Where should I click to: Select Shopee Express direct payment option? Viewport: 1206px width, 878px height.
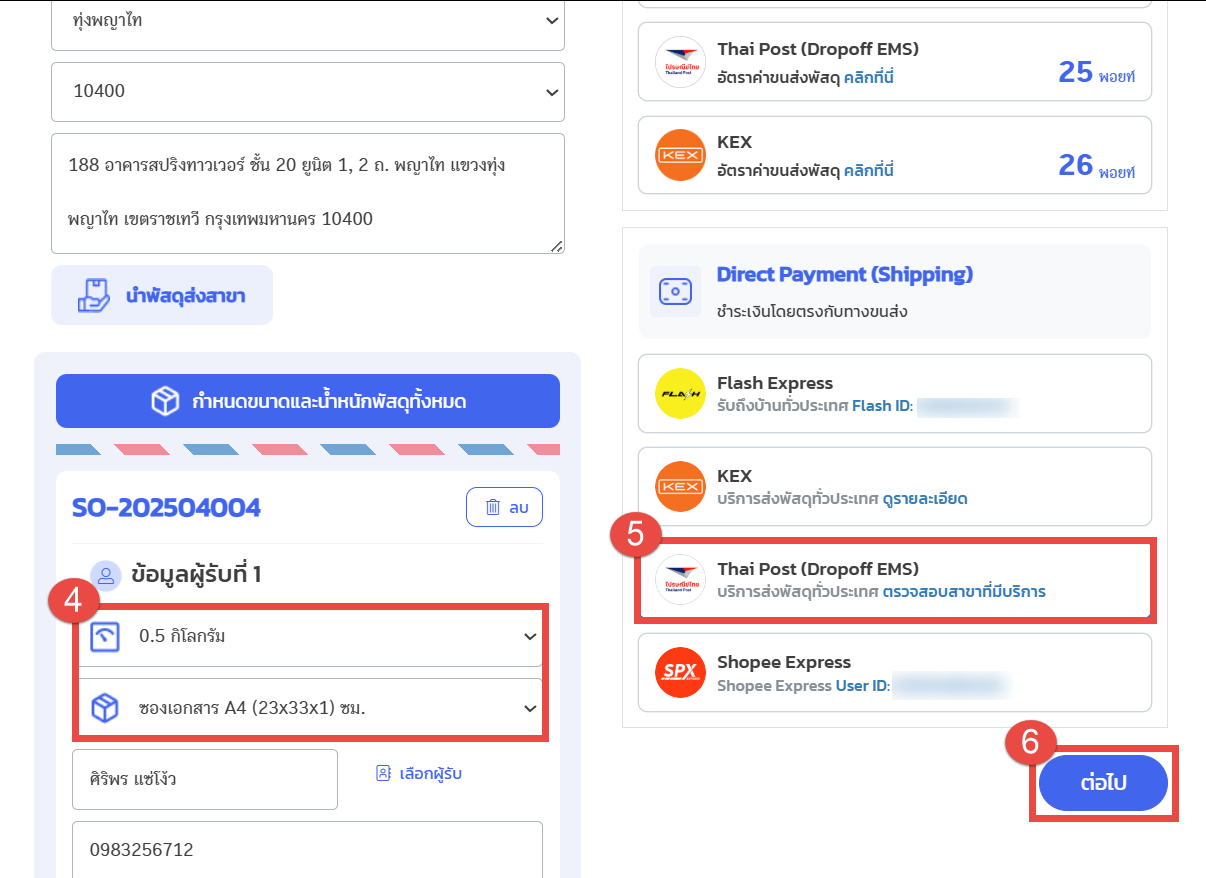(895, 672)
